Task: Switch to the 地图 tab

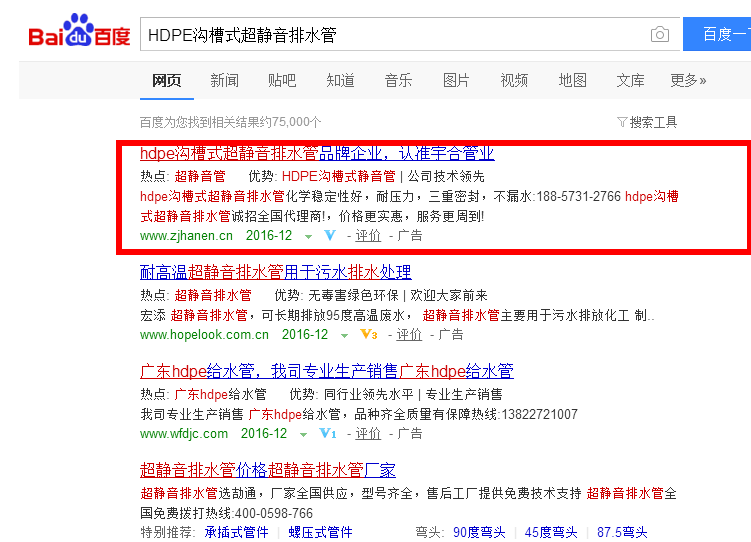Action: point(572,80)
